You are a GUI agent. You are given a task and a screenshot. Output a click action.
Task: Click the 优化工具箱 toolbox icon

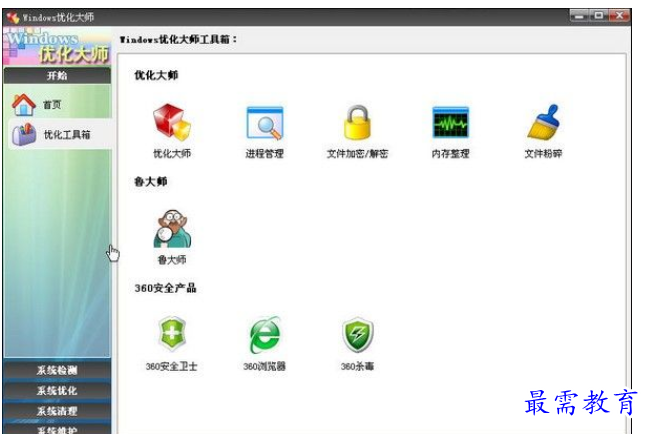pos(24,134)
